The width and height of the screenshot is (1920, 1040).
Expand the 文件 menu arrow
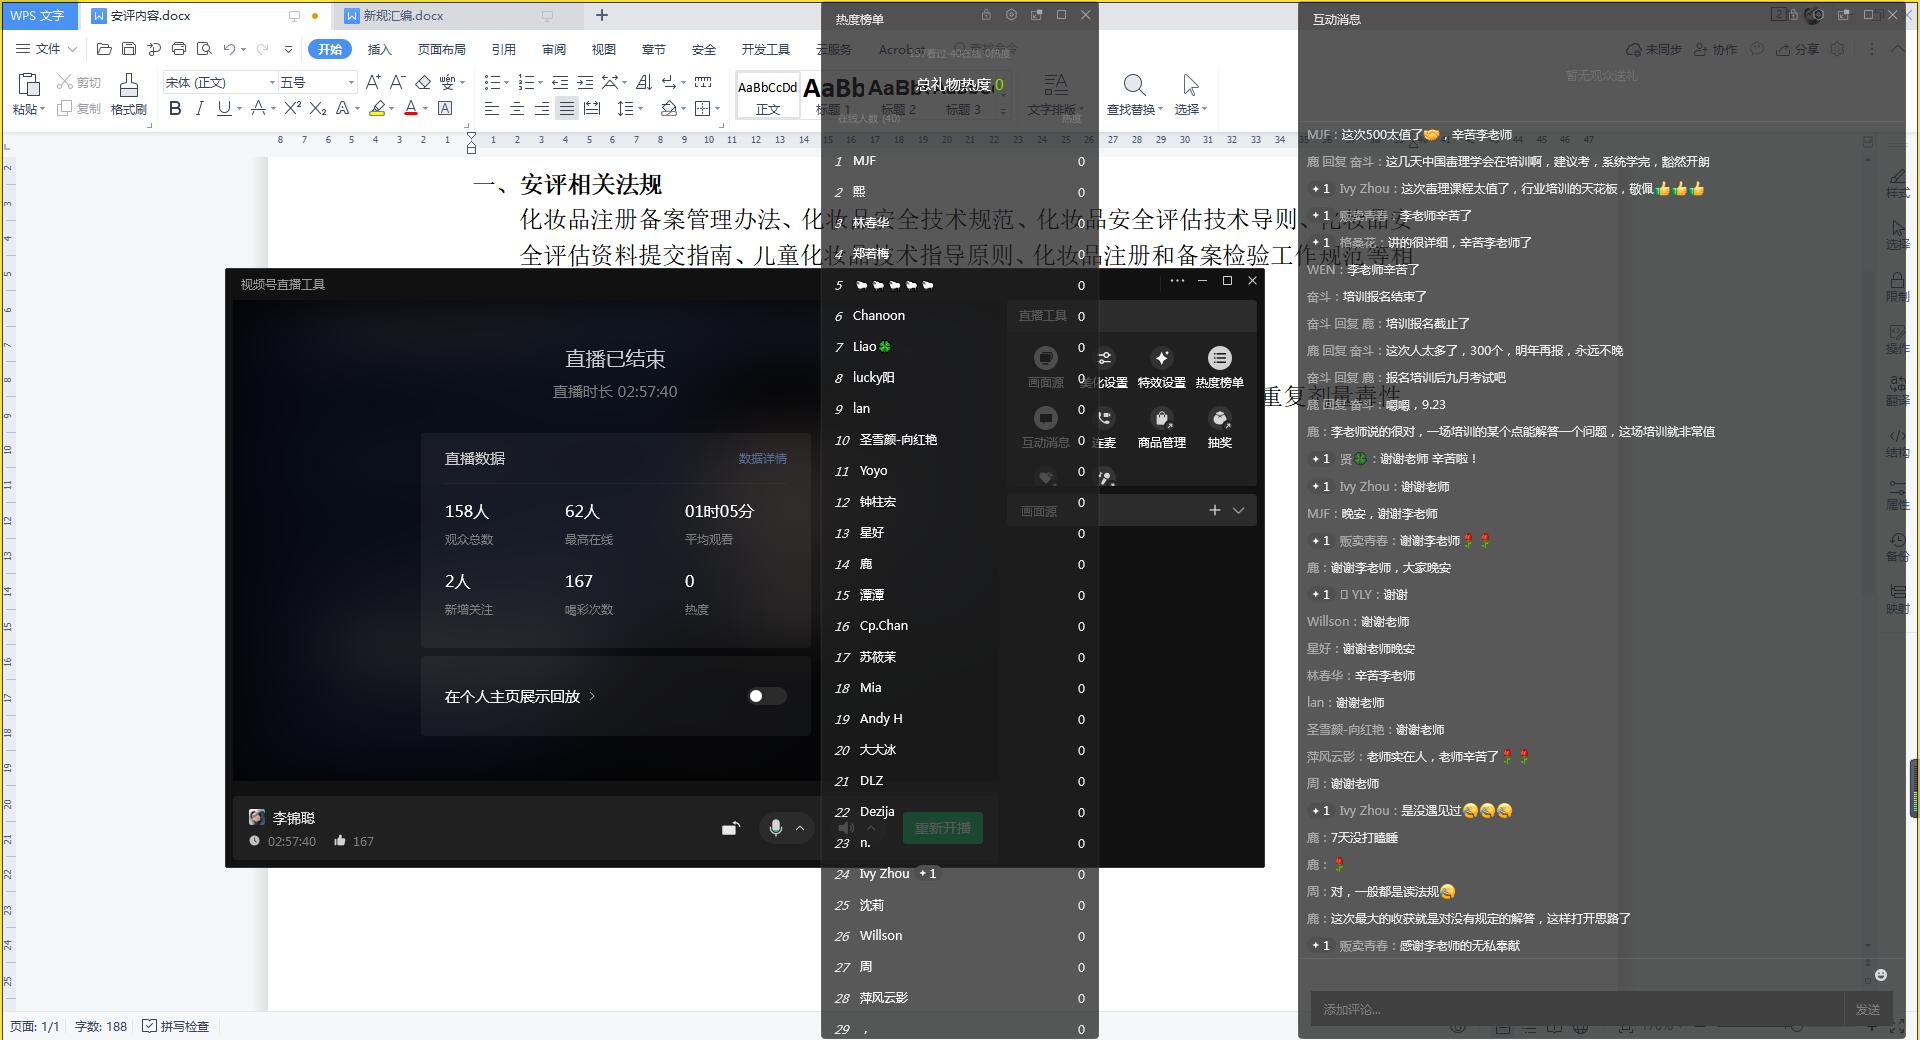[72, 49]
